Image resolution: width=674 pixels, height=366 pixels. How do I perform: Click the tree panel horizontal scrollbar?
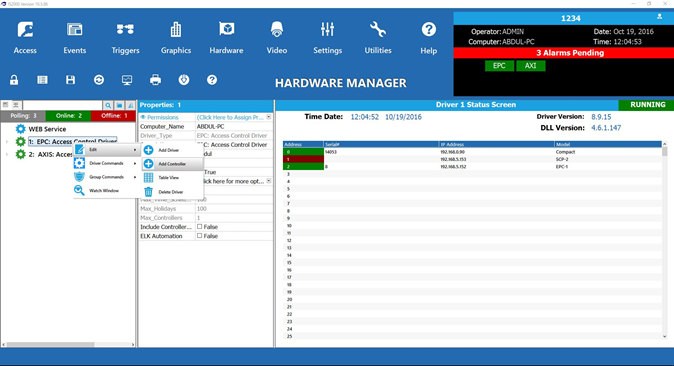[x=69, y=344]
